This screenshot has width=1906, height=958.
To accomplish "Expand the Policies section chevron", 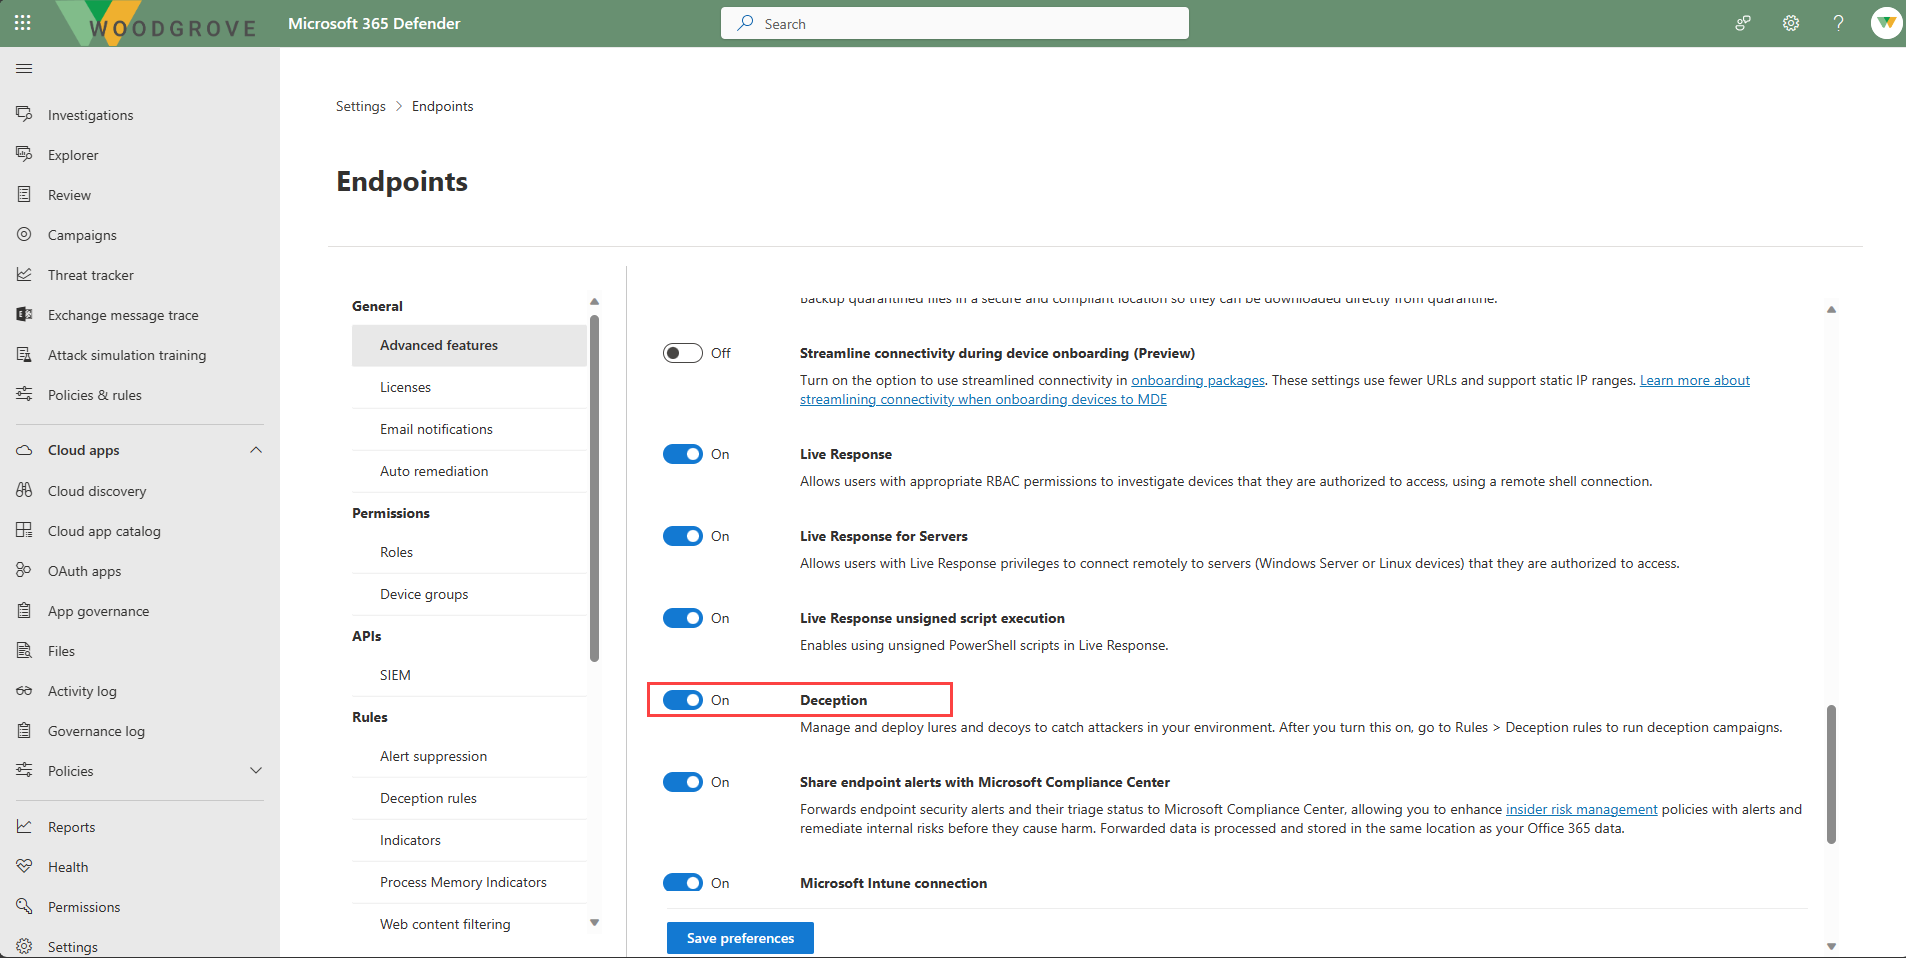I will pyautogui.click(x=256, y=770).
